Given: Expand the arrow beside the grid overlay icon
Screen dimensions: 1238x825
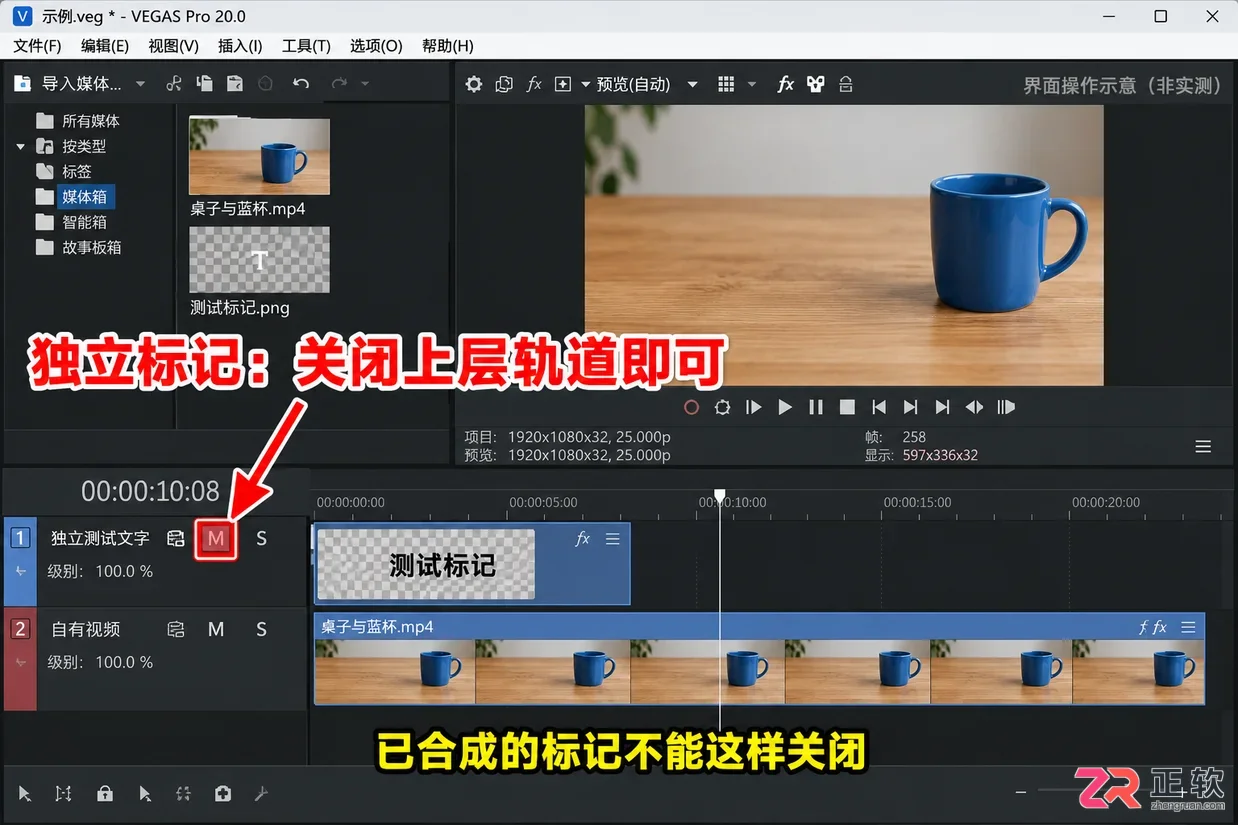Looking at the screenshot, I should (752, 84).
